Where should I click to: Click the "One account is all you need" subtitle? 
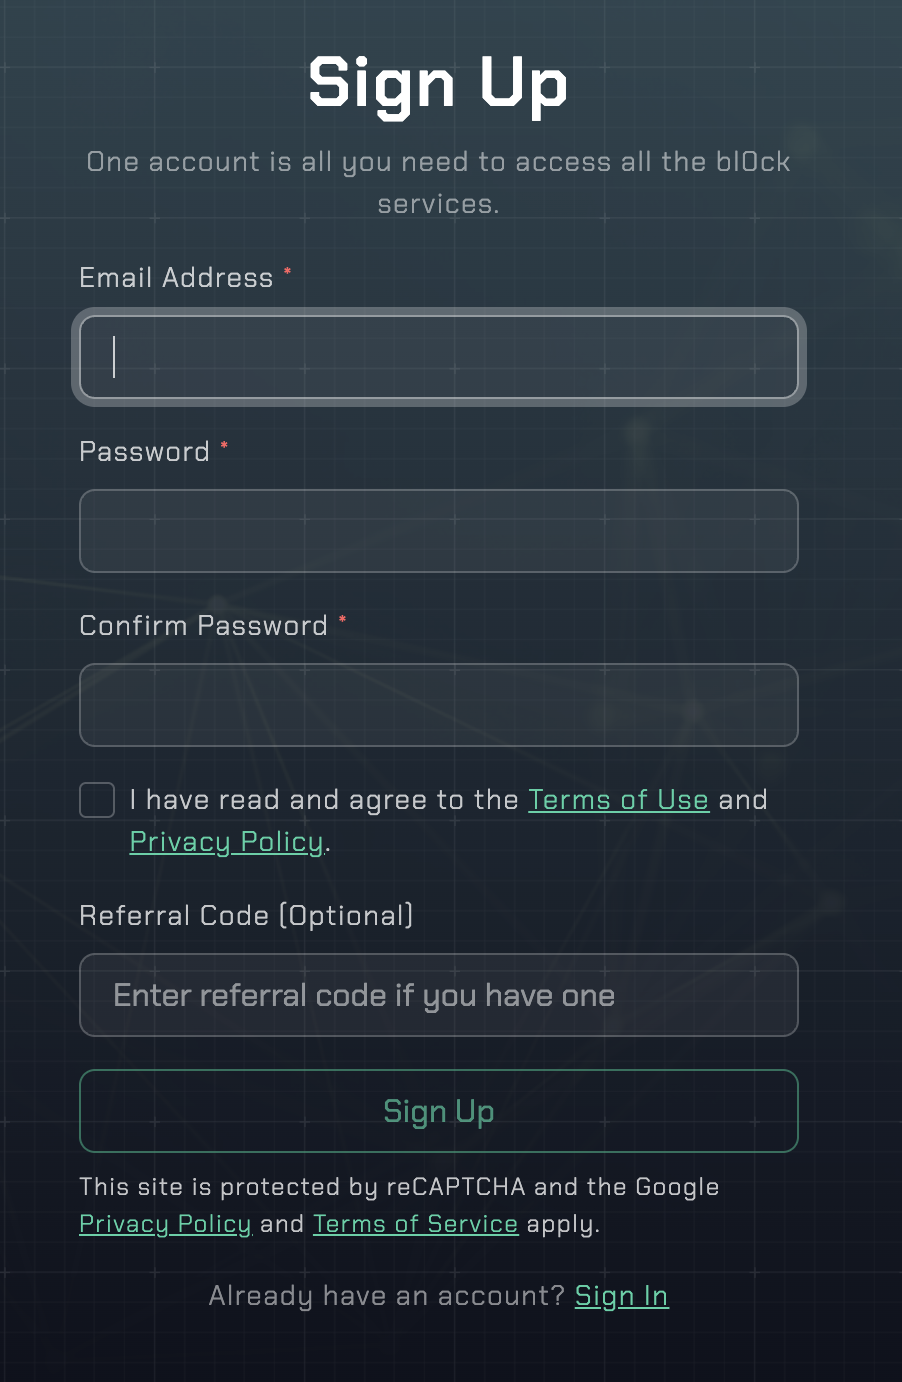coord(438,162)
